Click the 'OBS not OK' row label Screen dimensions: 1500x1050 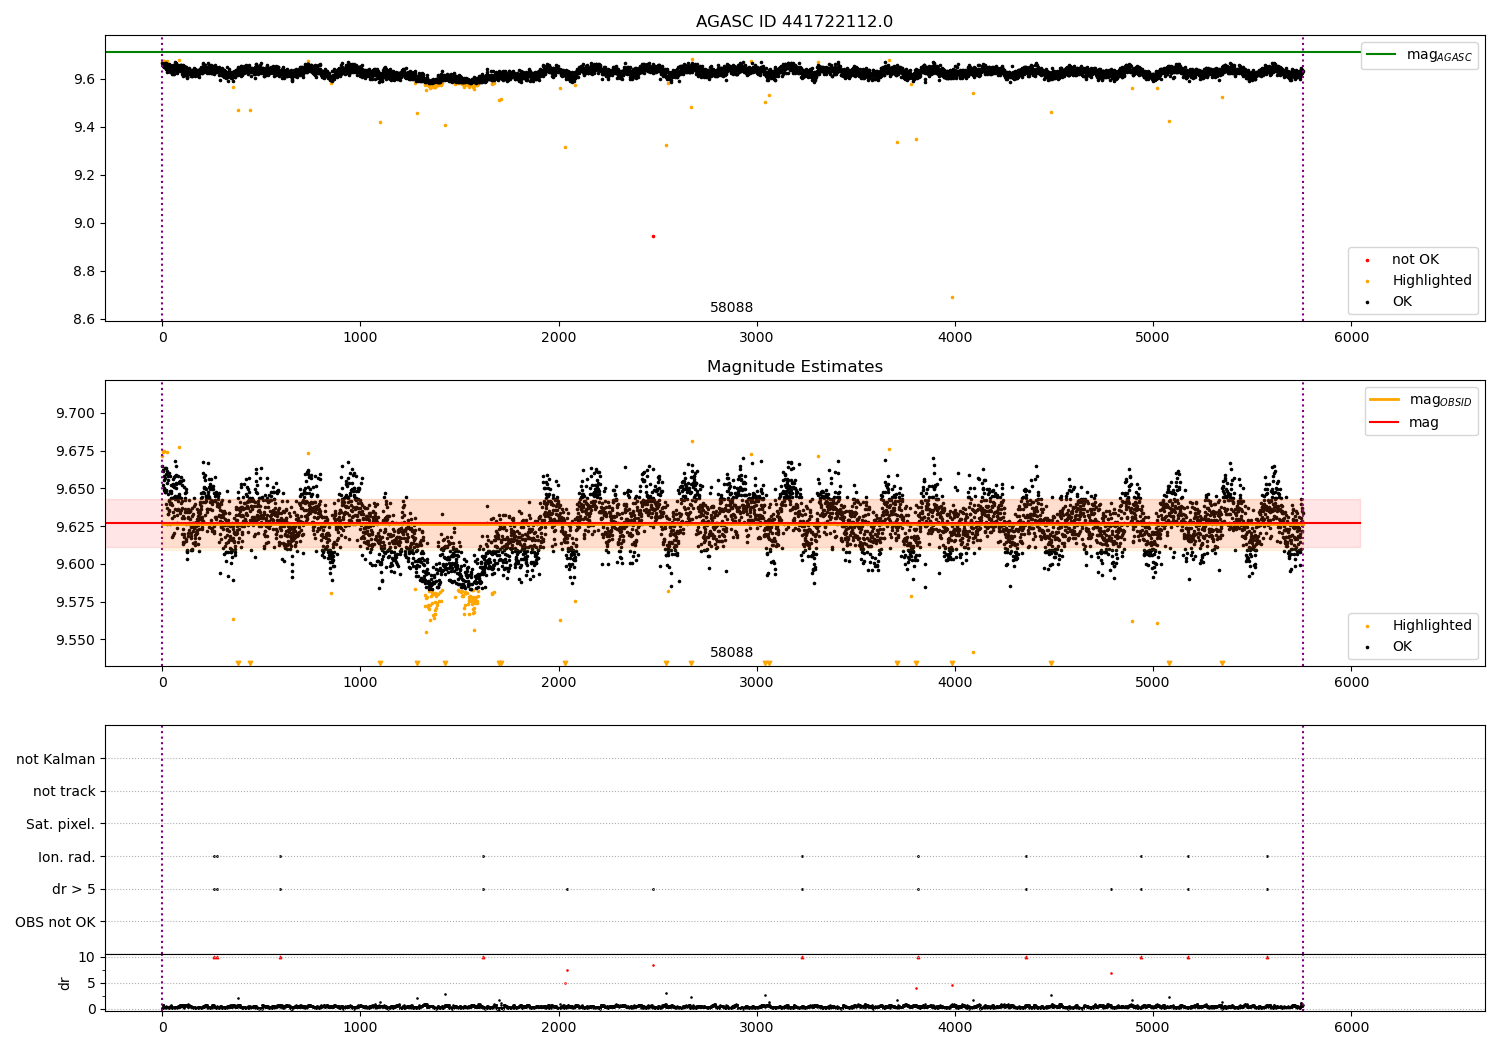pyautogui.click(x=56, y=922)
